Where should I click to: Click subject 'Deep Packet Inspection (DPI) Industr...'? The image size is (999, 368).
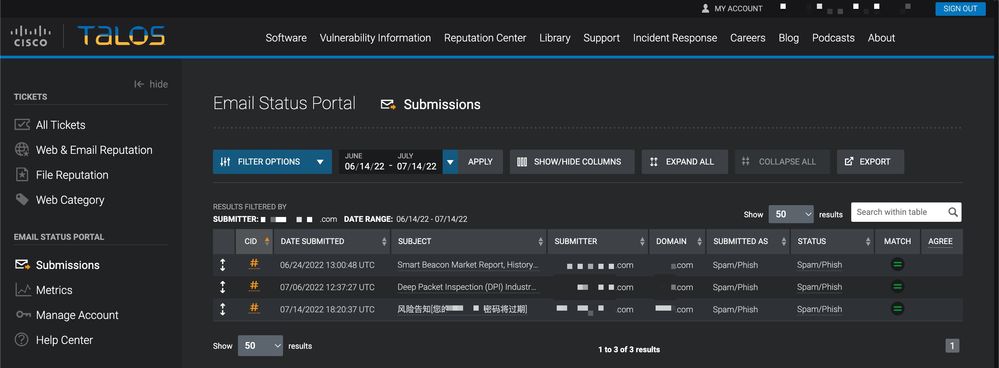pyautogui.click(x=468, y=287)
